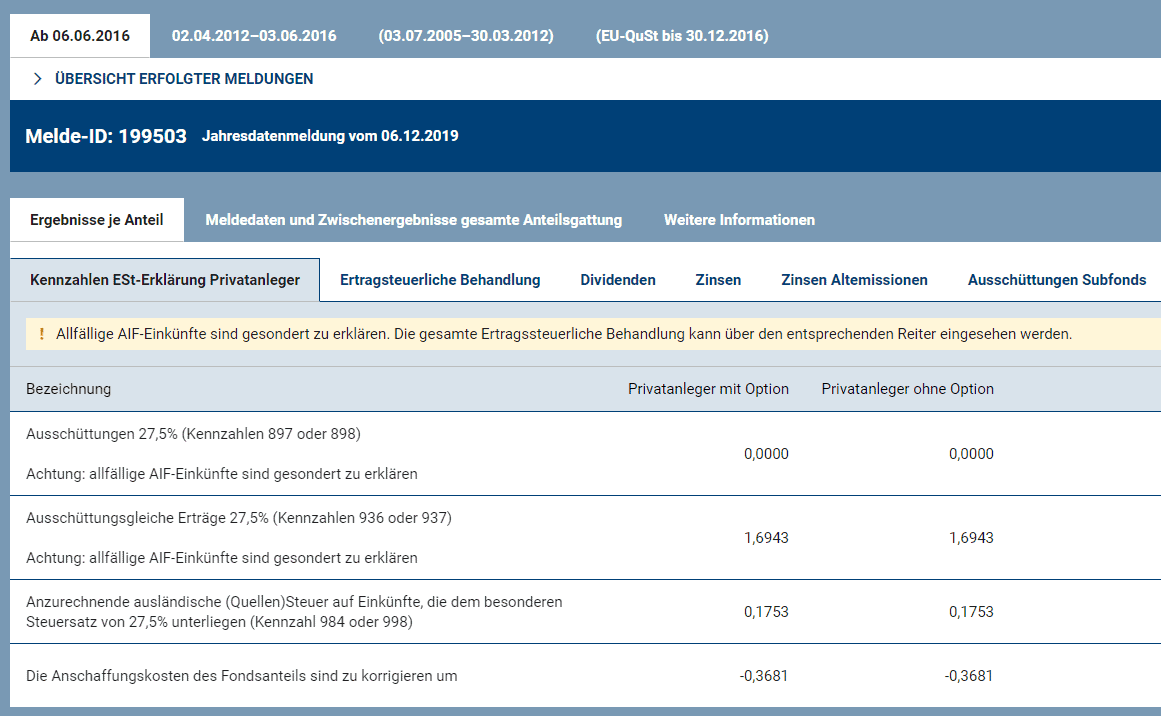Click the Privatanleger mit Option column header
The height and width of the screenshot is (716, 1161).
pyautogui.click(x=708, y=389)
